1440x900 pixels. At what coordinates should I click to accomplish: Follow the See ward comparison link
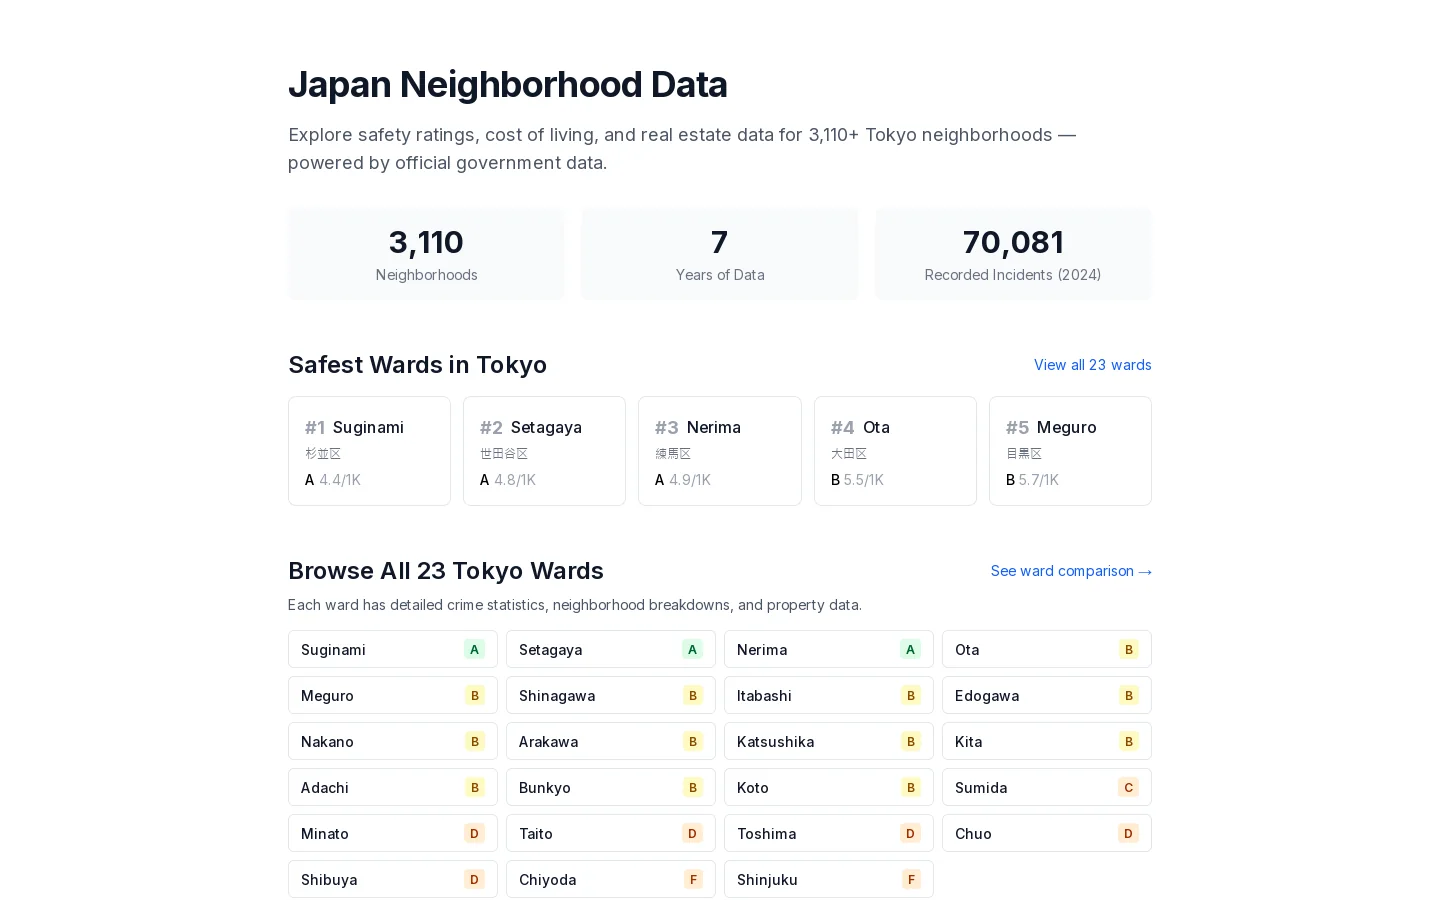[1071, 571]
